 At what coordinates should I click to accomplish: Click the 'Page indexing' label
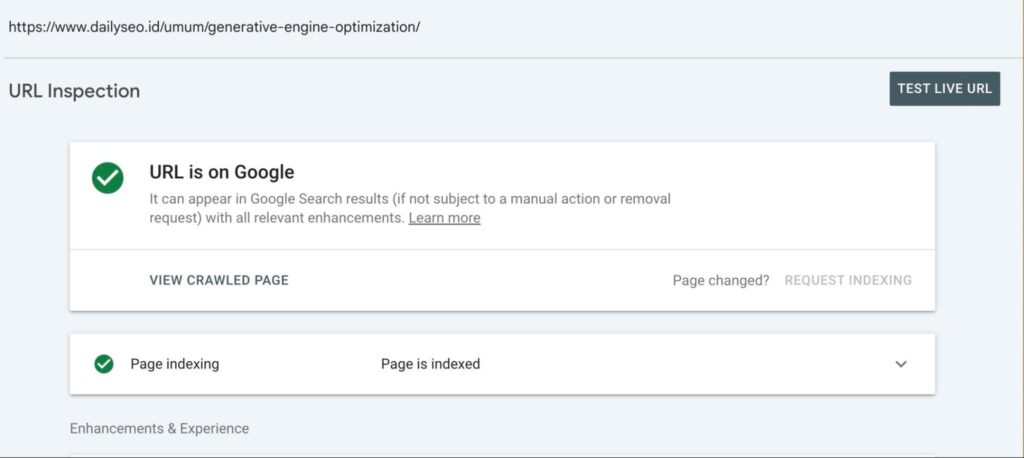click(174, 364)
